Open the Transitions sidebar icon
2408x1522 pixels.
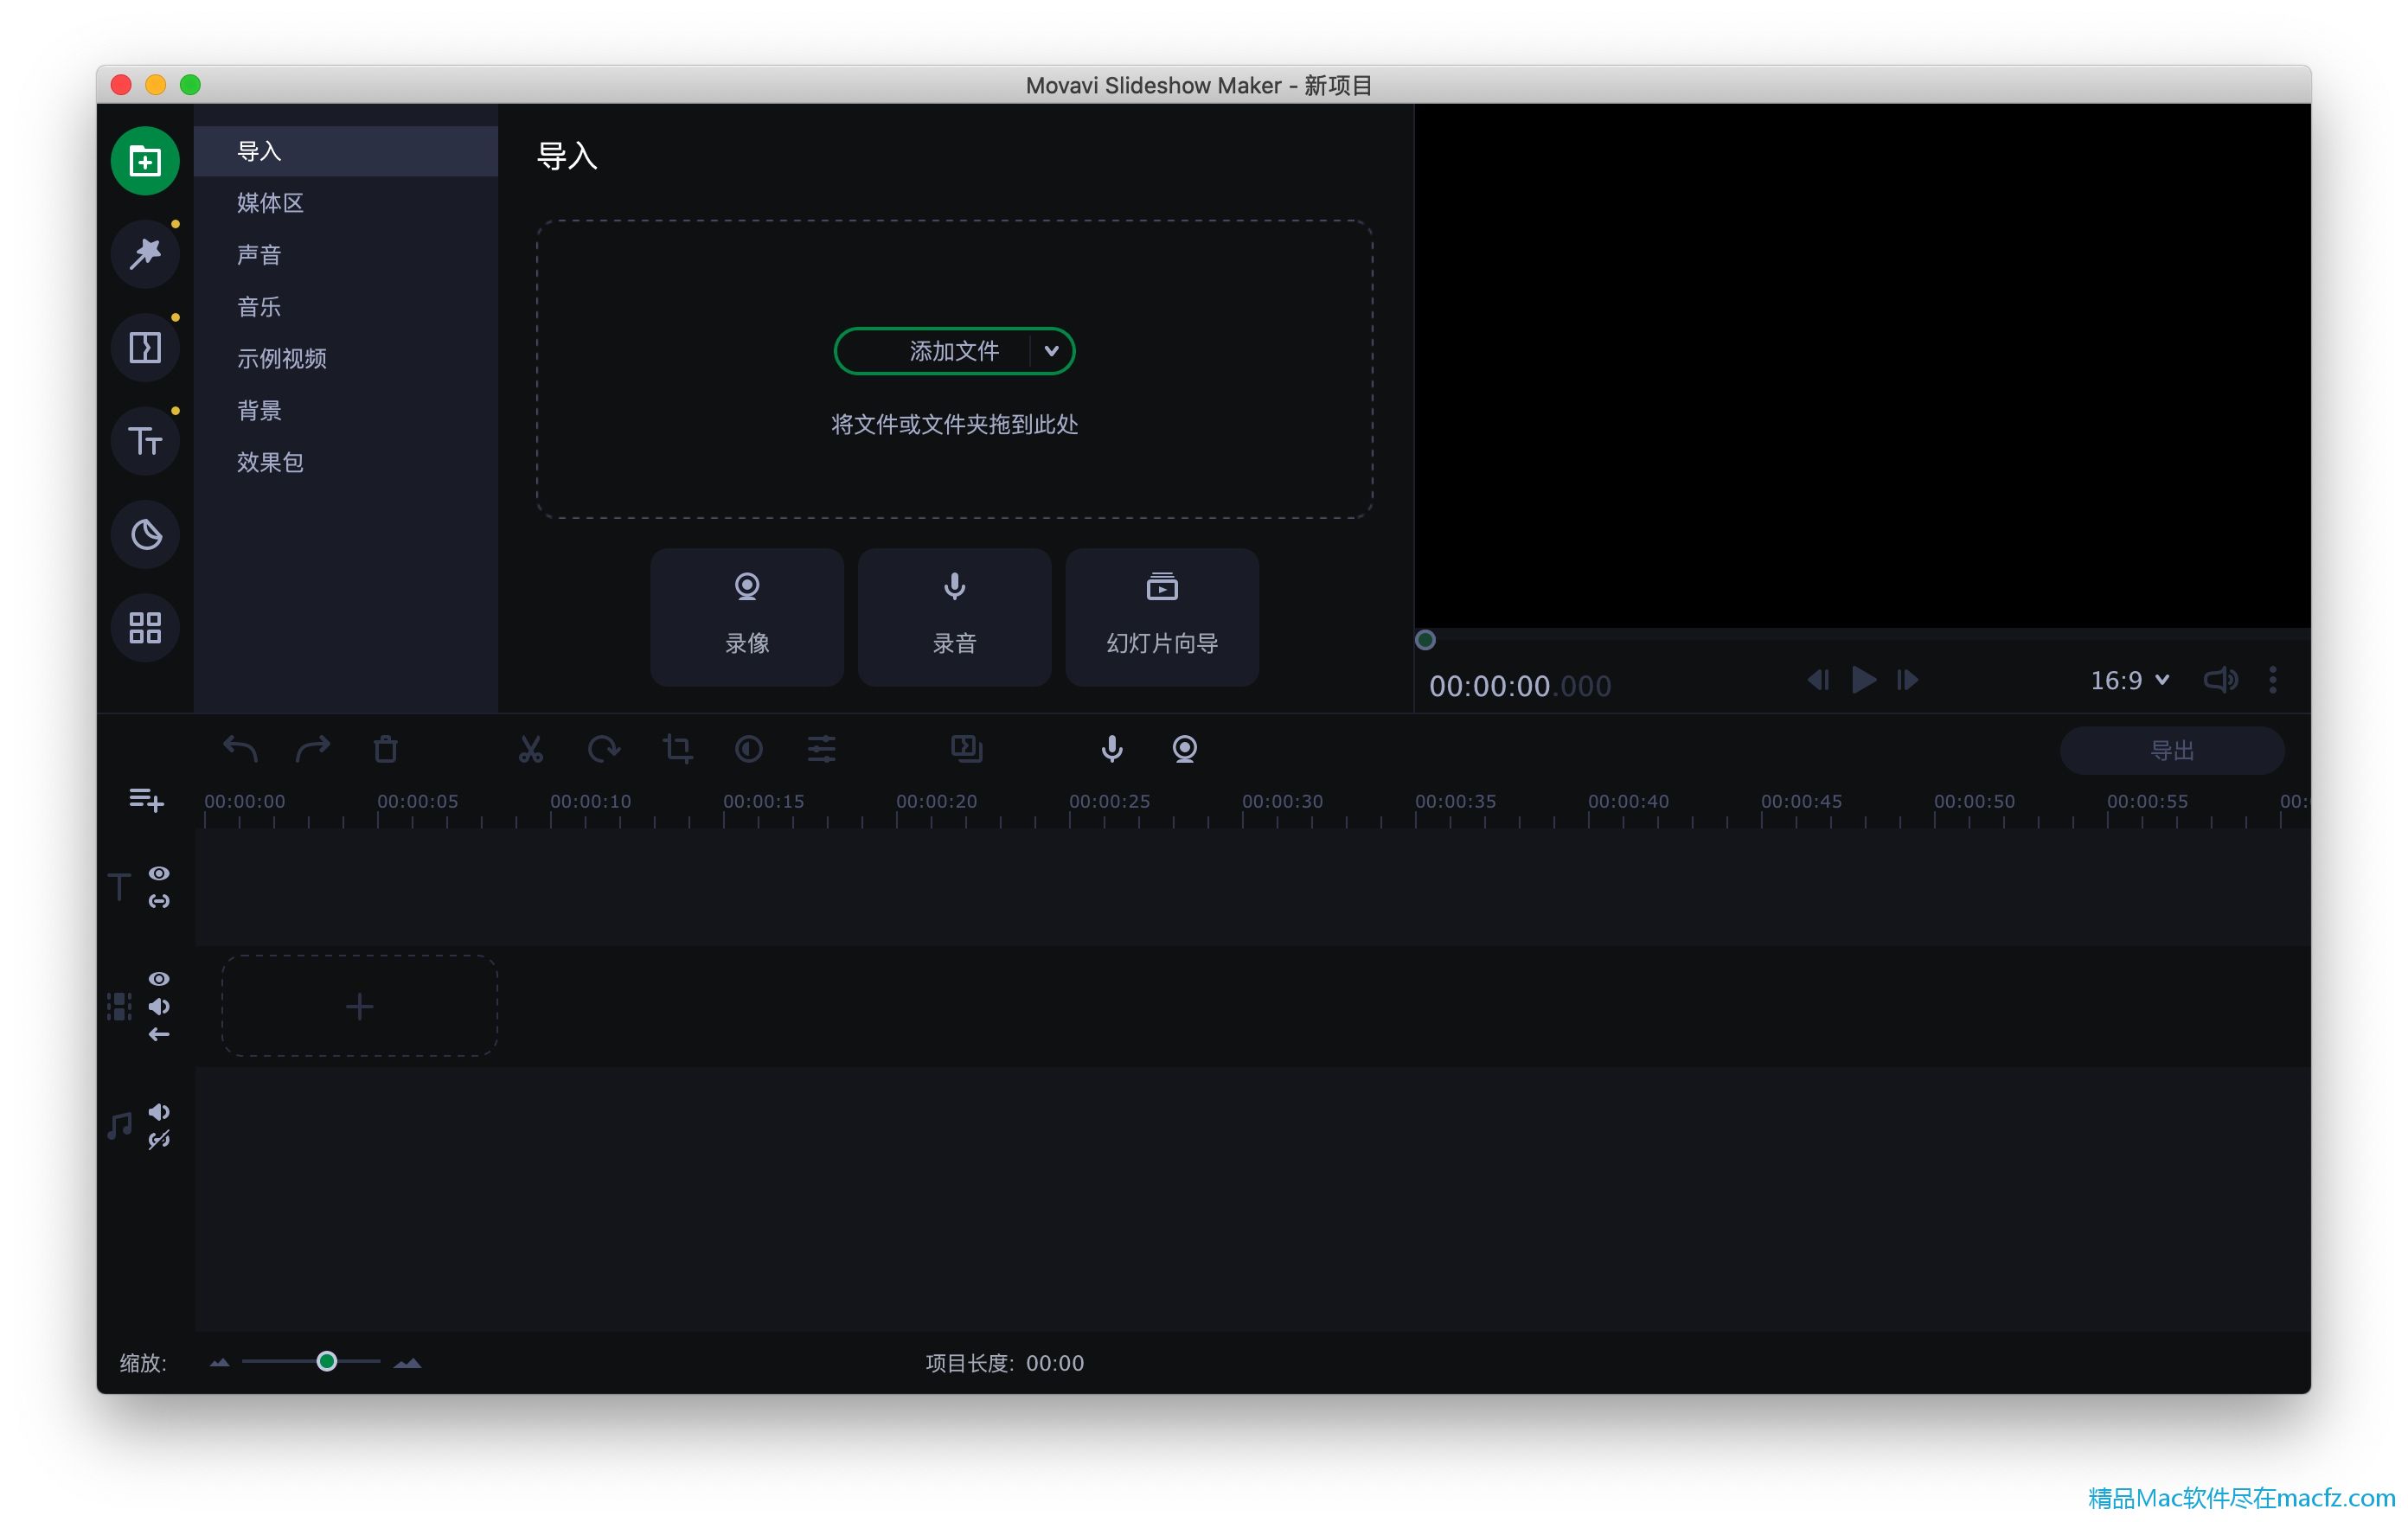[x=145, y=347]
